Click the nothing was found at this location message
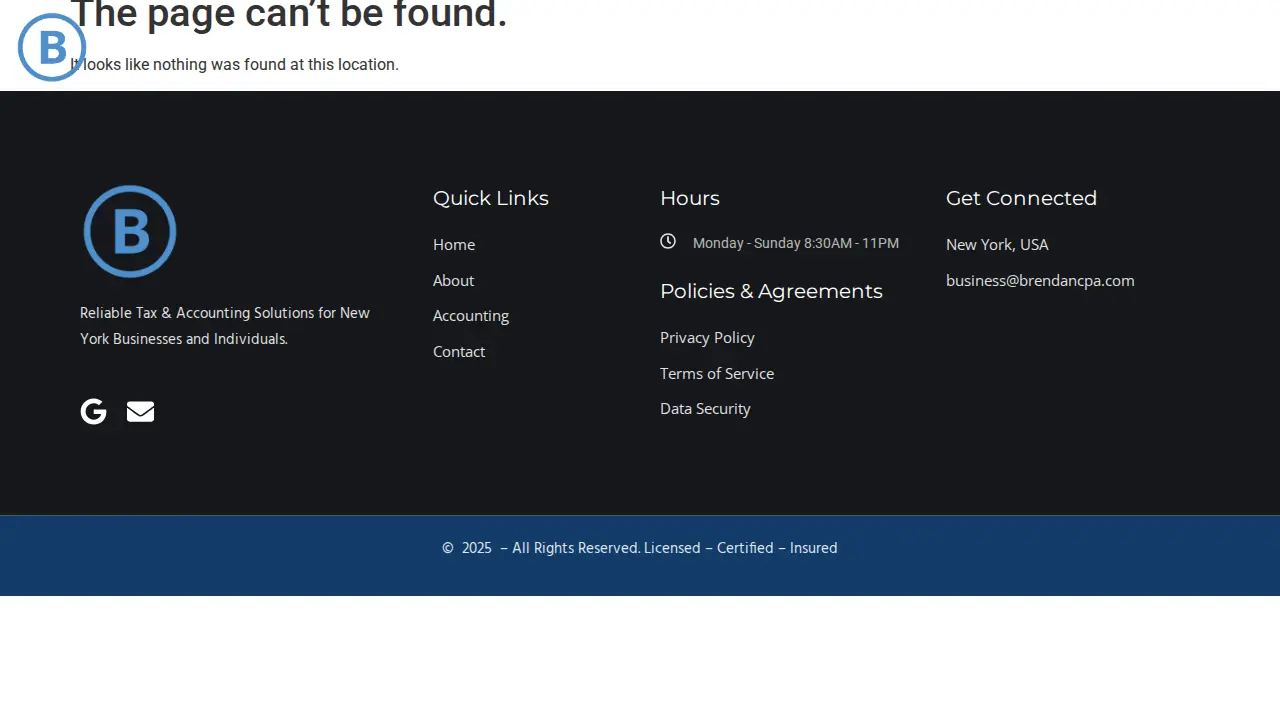Image resolution: width=1280 pixels, height=720 pixels. pos(235,64)
